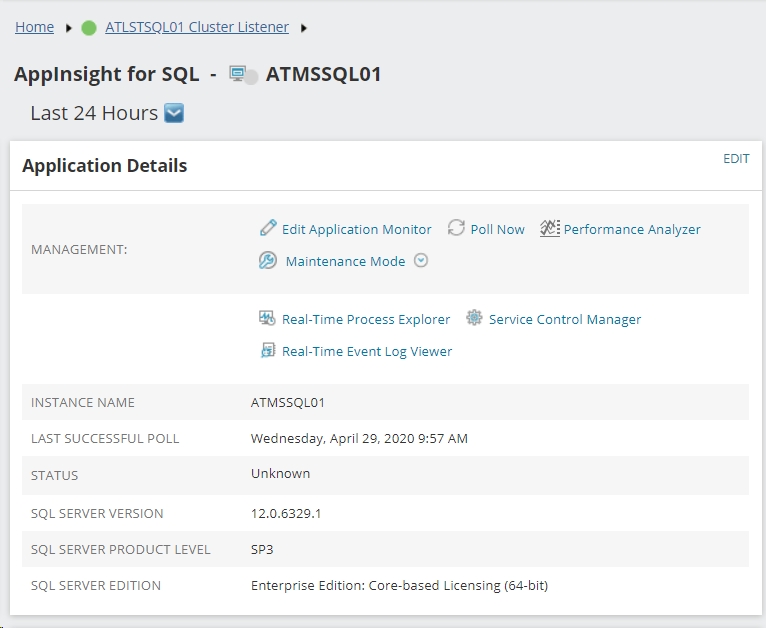Screen dimensions: 766x628
Task: Click the pencil icon for Edit Application Monitor
Action: click(x=268, y=228)
